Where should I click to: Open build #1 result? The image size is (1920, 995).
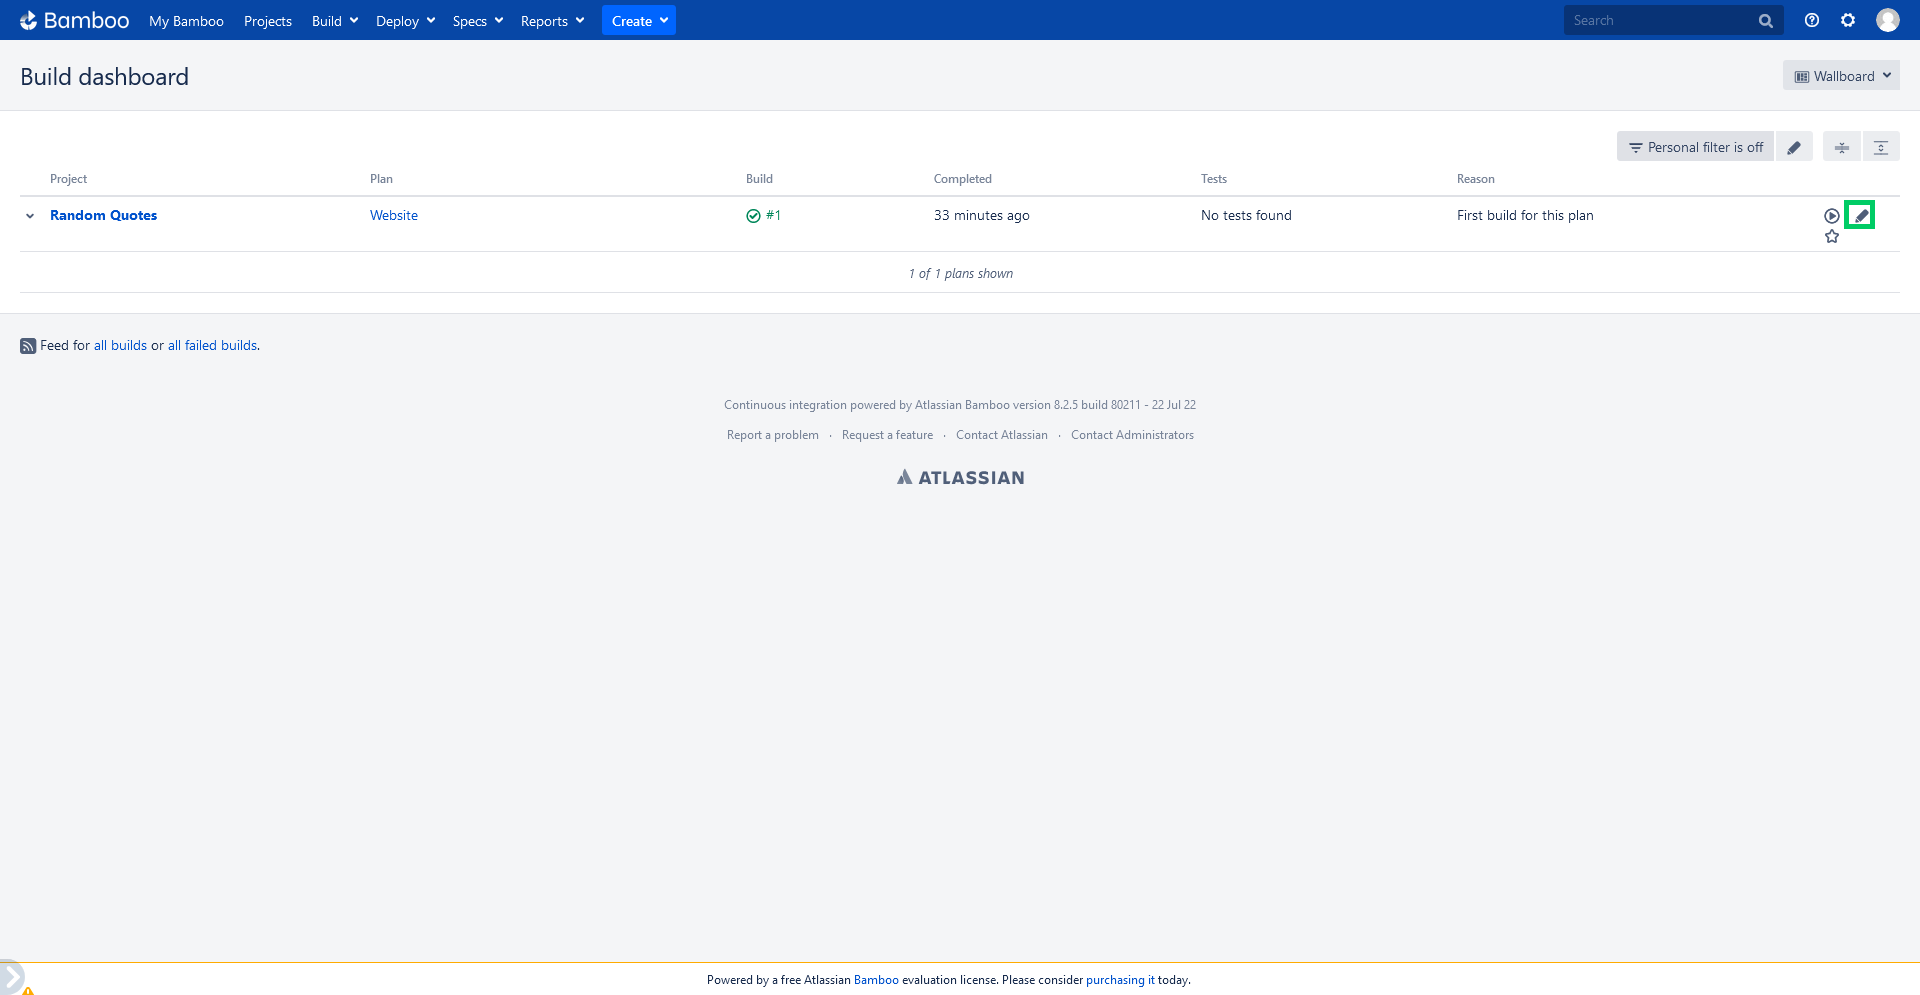coord(773,215)
